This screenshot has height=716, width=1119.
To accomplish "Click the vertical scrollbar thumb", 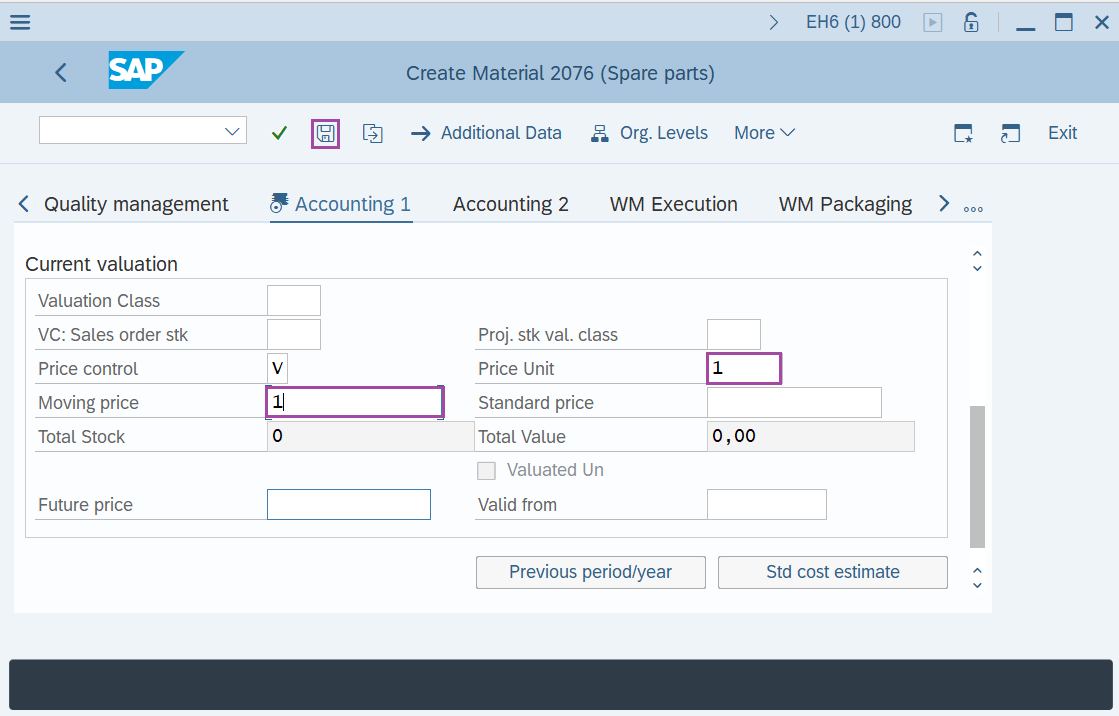I will point(977,476).
